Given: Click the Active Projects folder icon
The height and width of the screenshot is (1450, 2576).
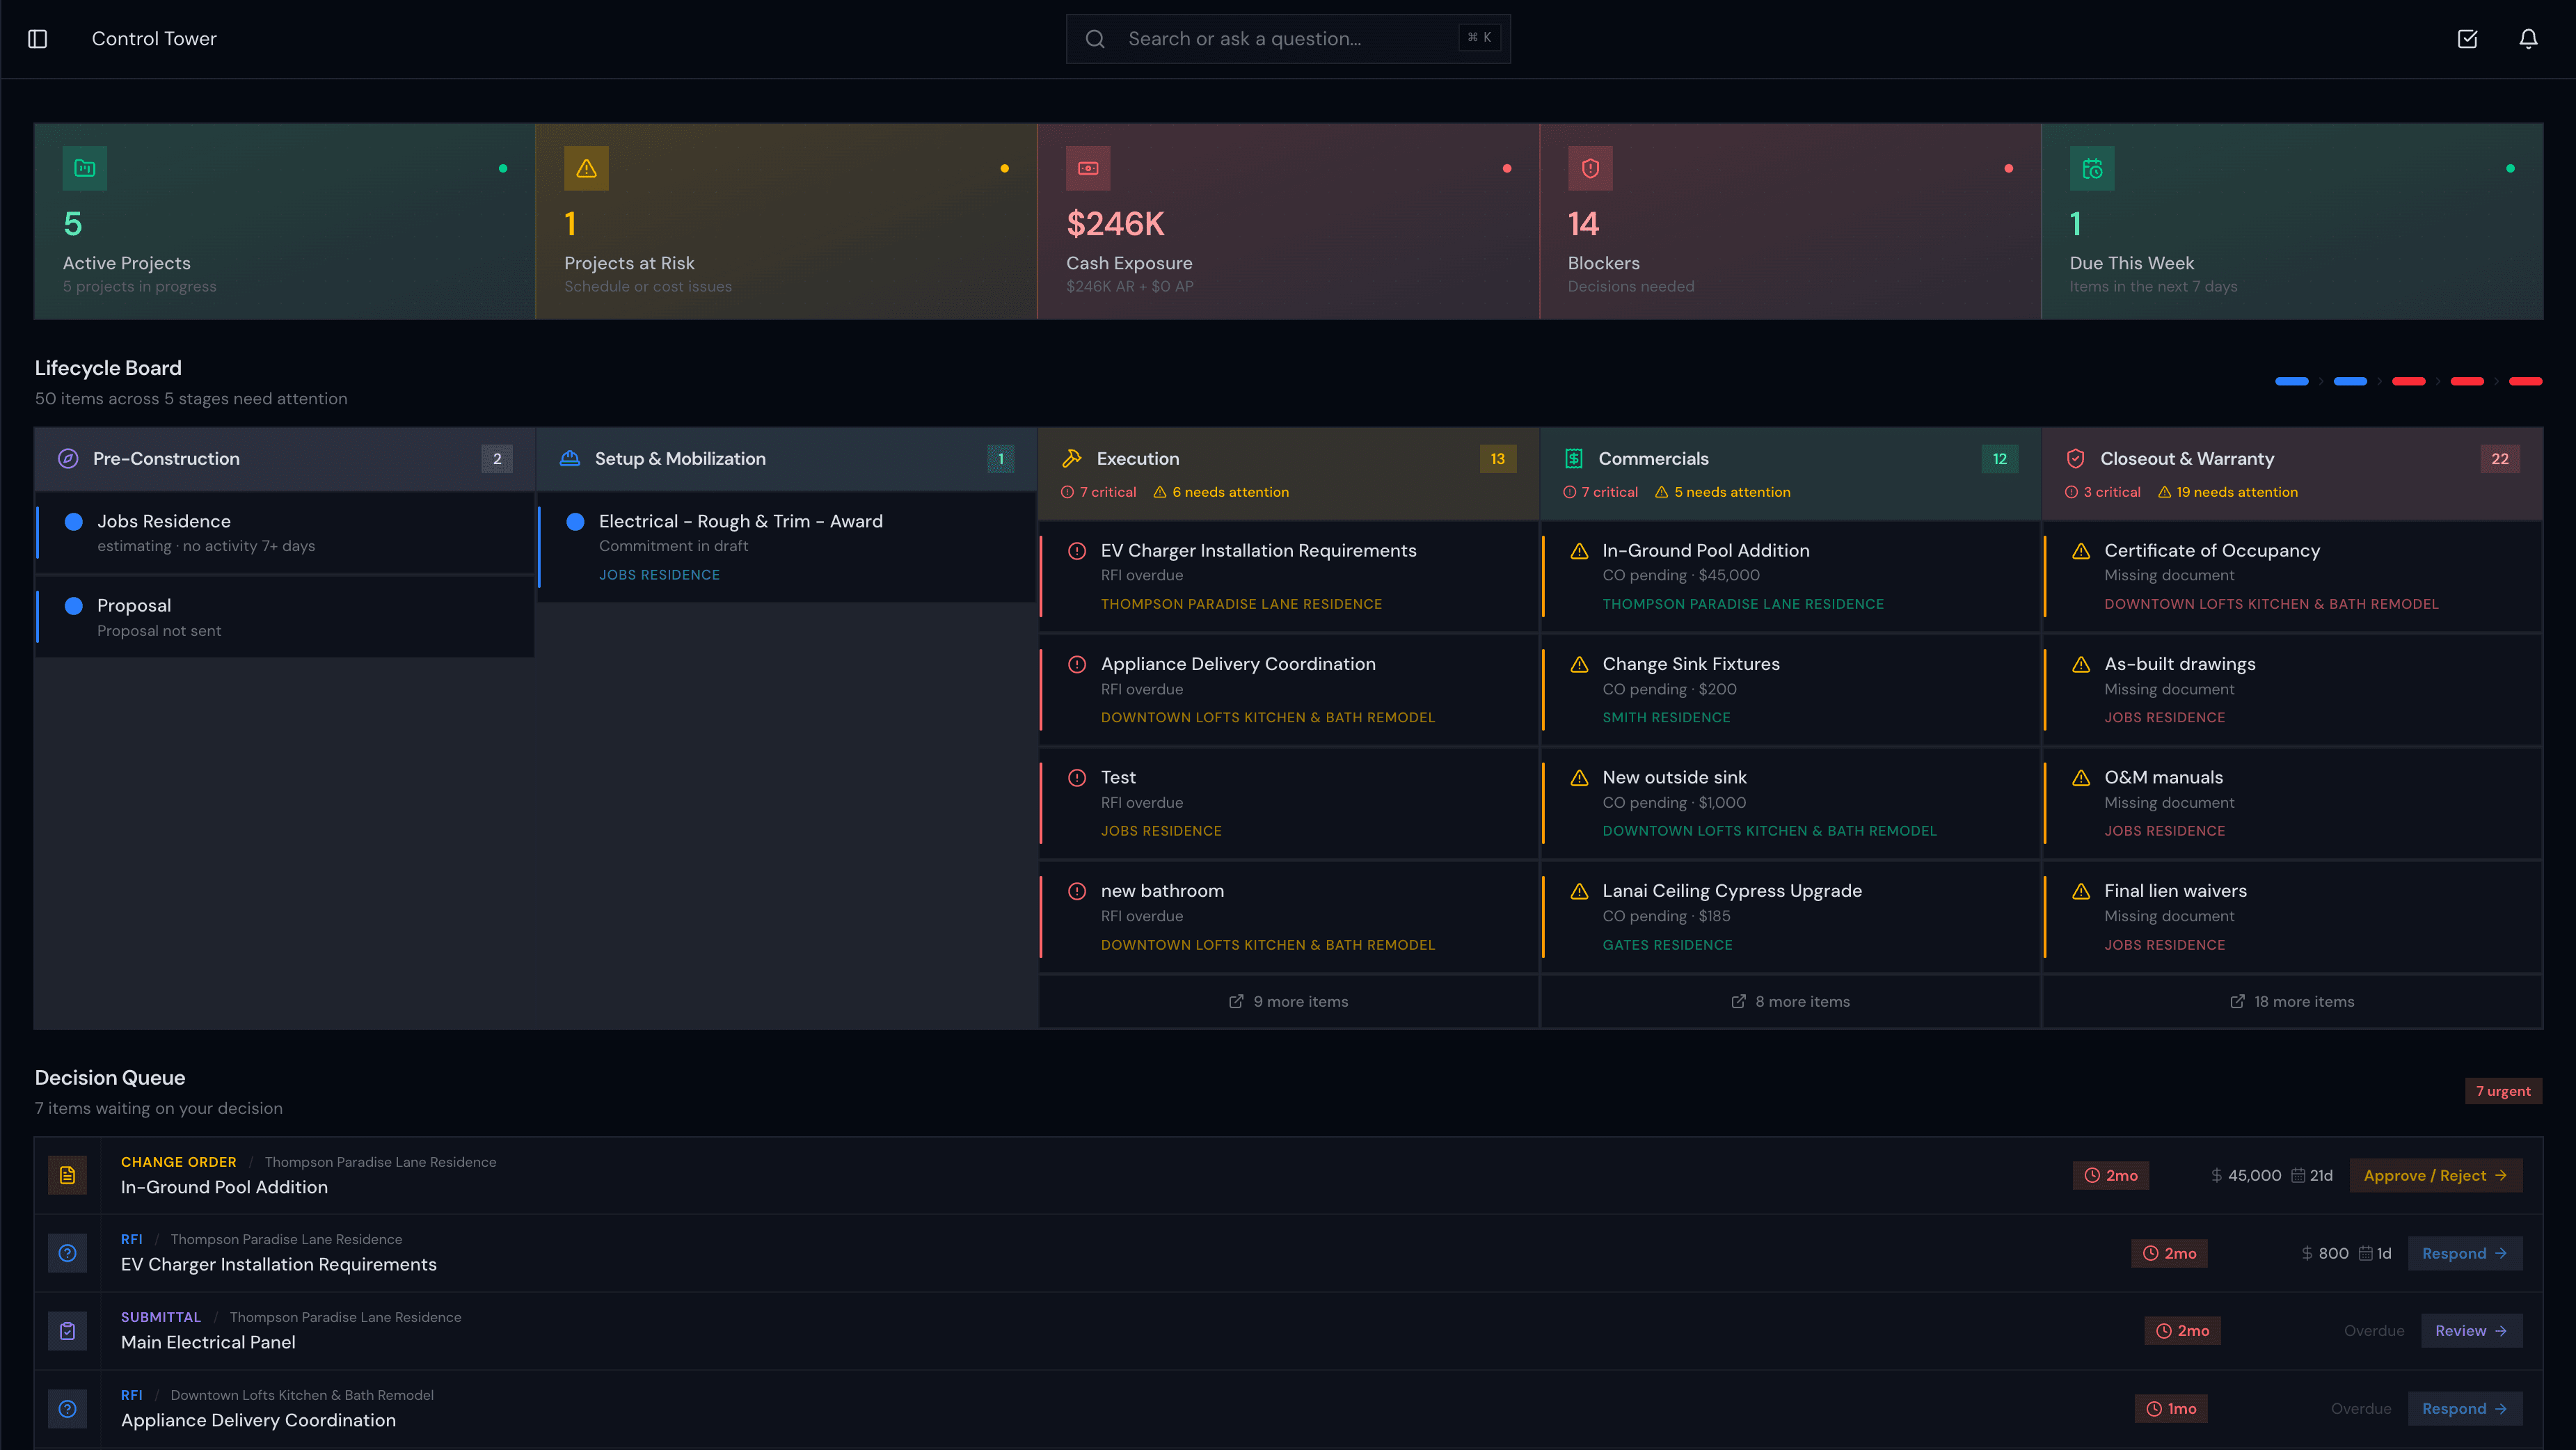Looking at the screenshot, I should (x=85, y=168).
